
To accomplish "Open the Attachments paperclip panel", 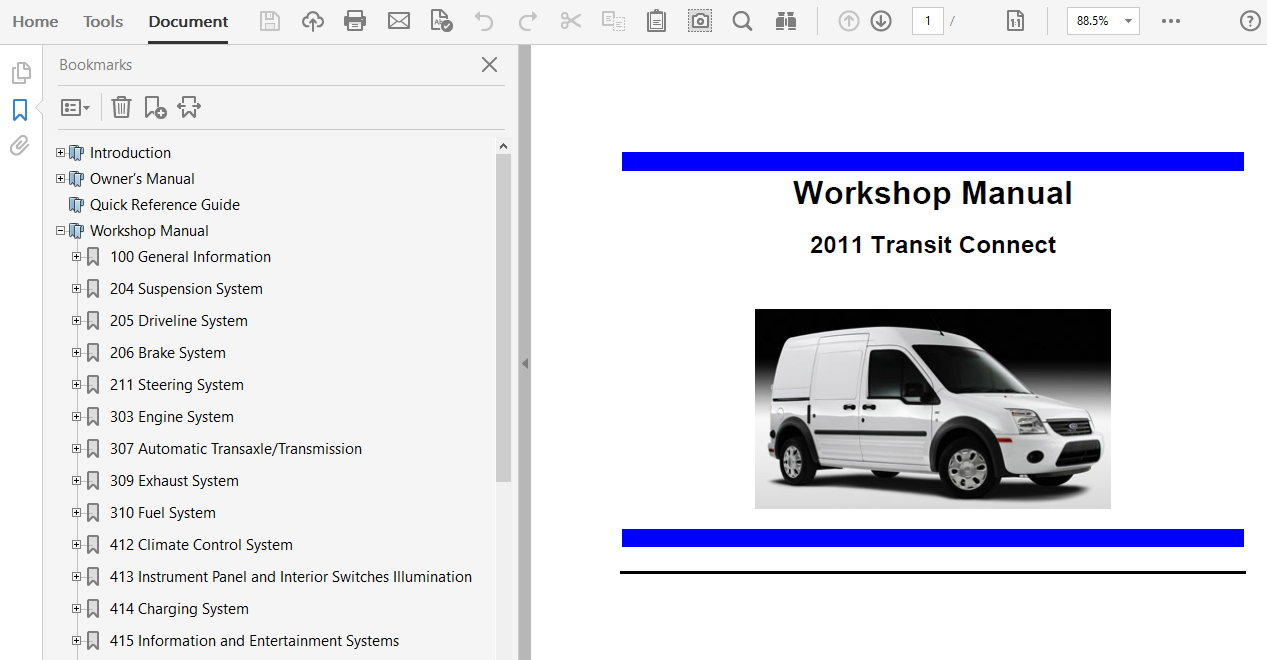I will (20, 146).
